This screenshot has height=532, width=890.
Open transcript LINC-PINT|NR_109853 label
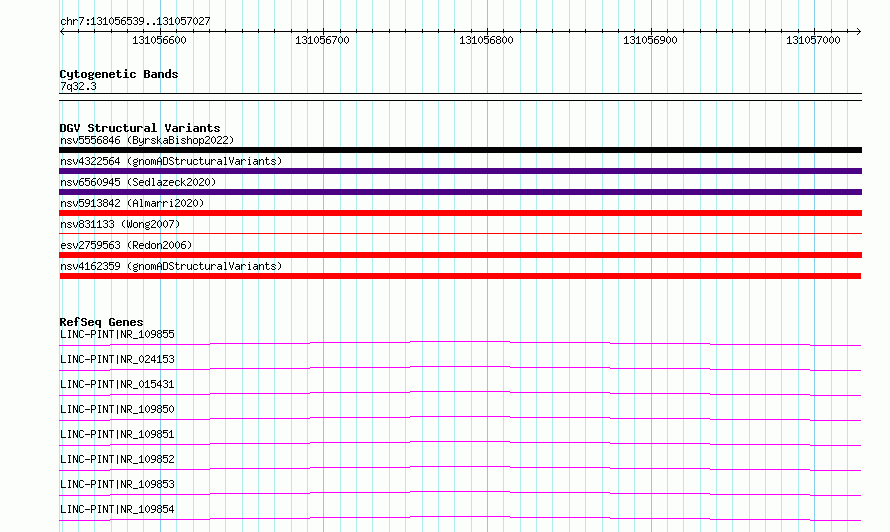[x=117, y=484]
